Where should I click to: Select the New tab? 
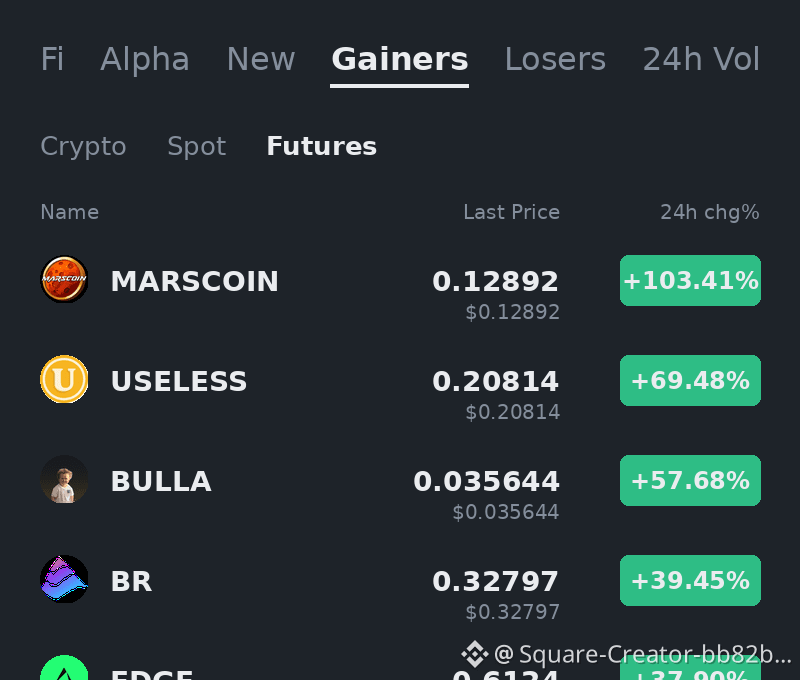[261, 59]
